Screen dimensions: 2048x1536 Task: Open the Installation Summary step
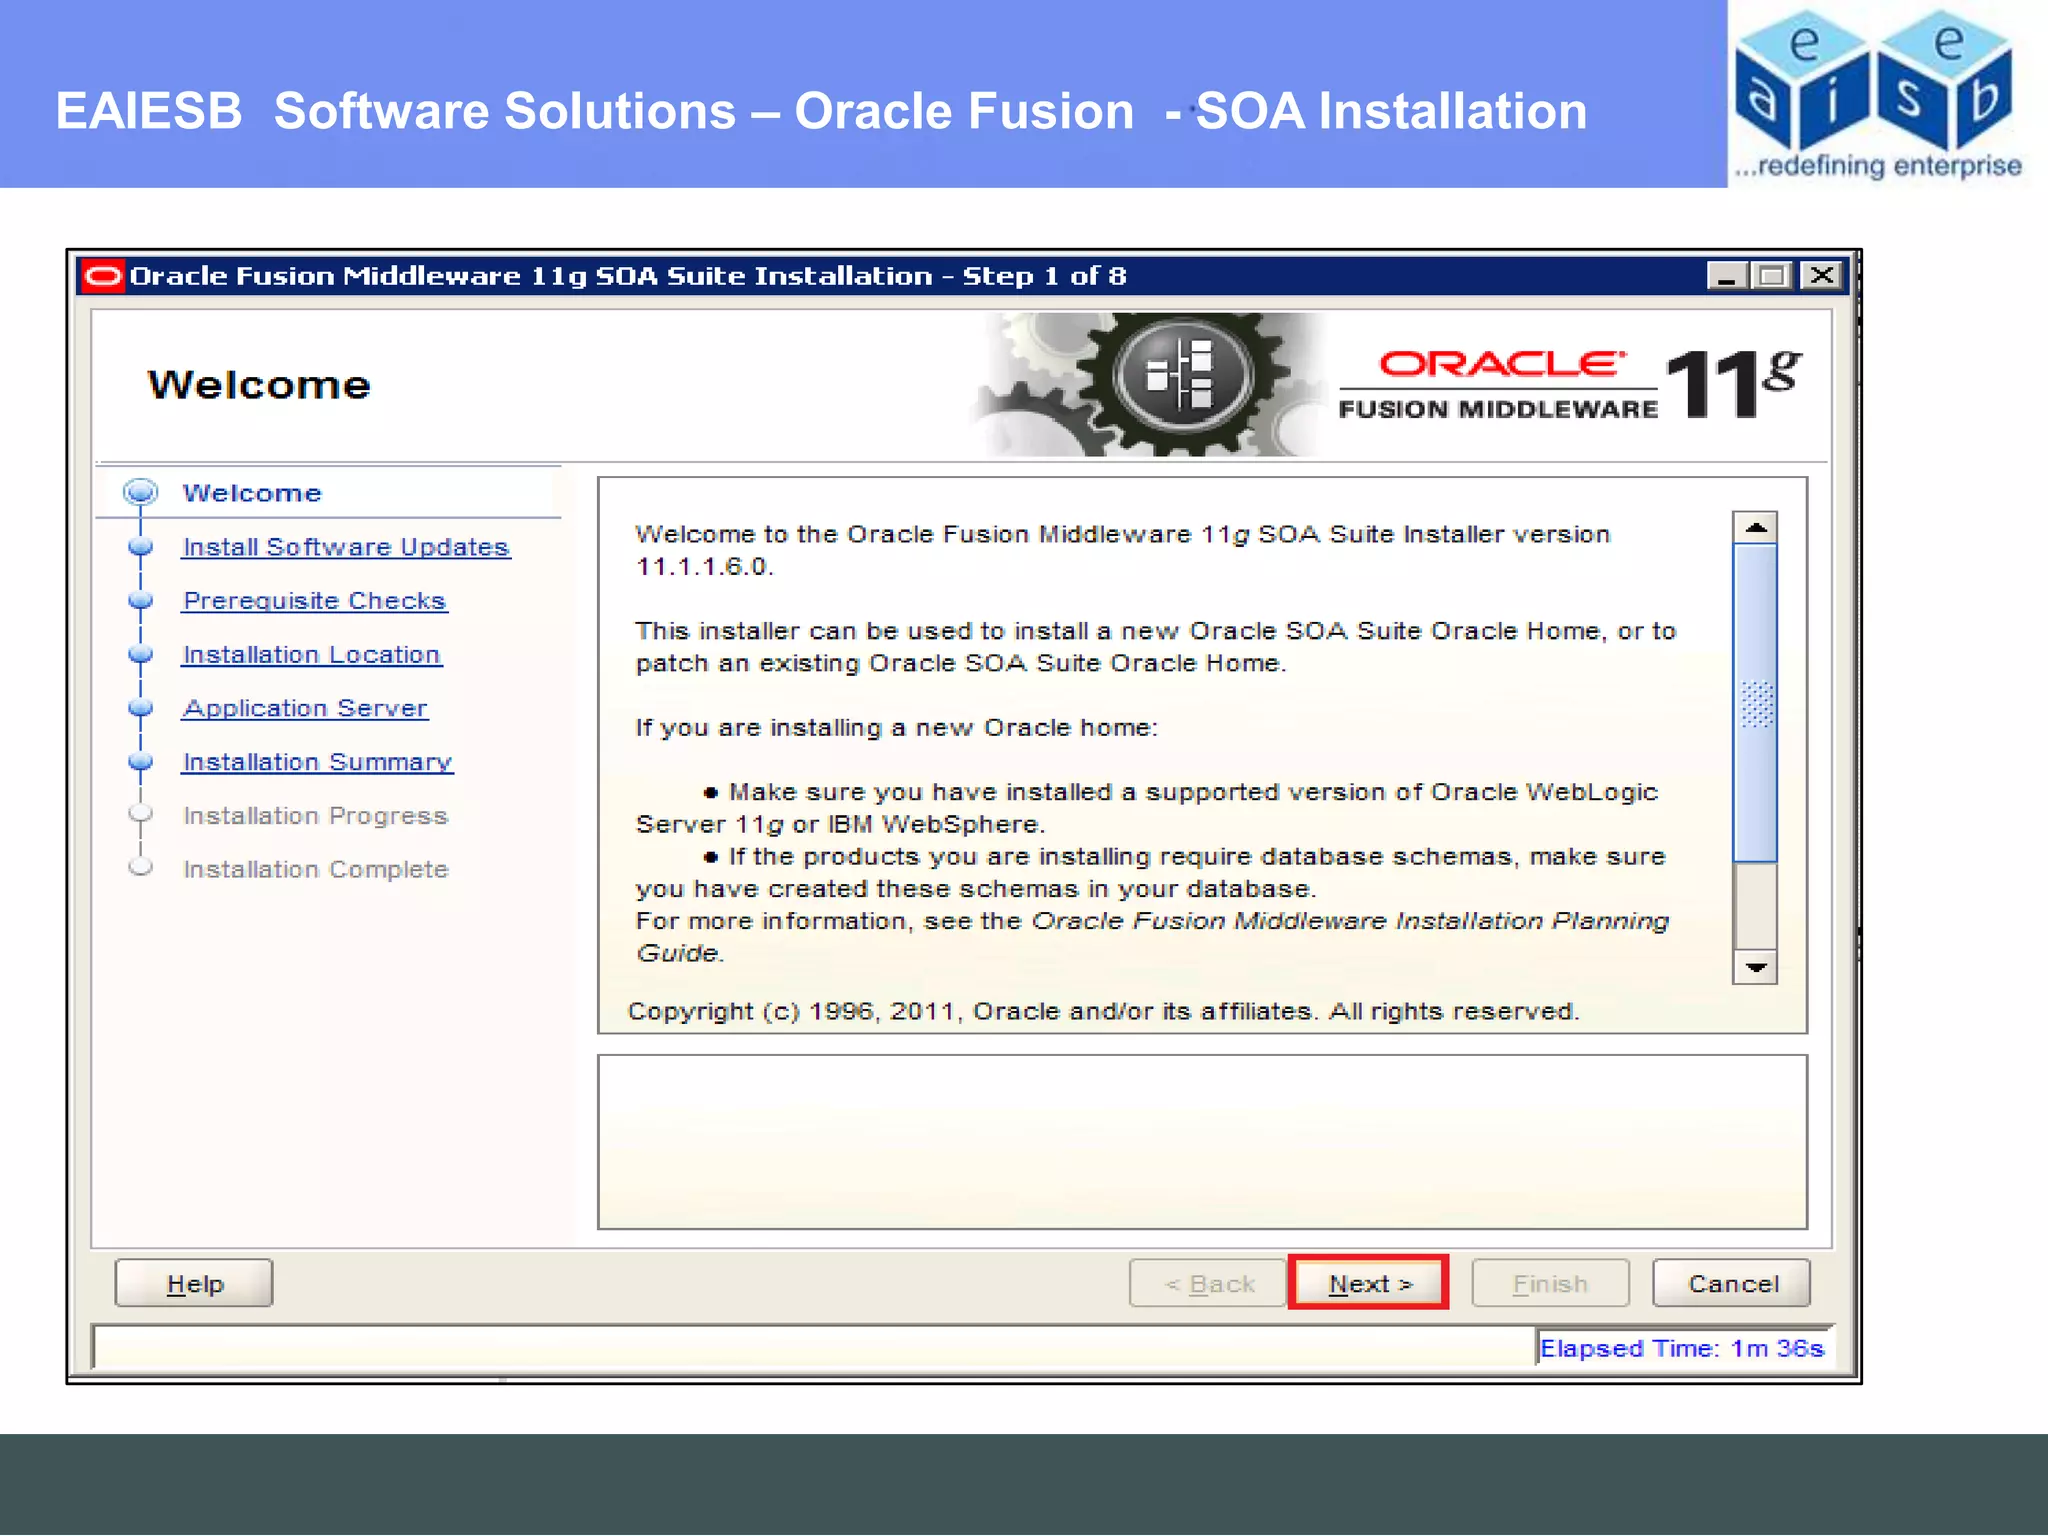click(x=317, y=762)
